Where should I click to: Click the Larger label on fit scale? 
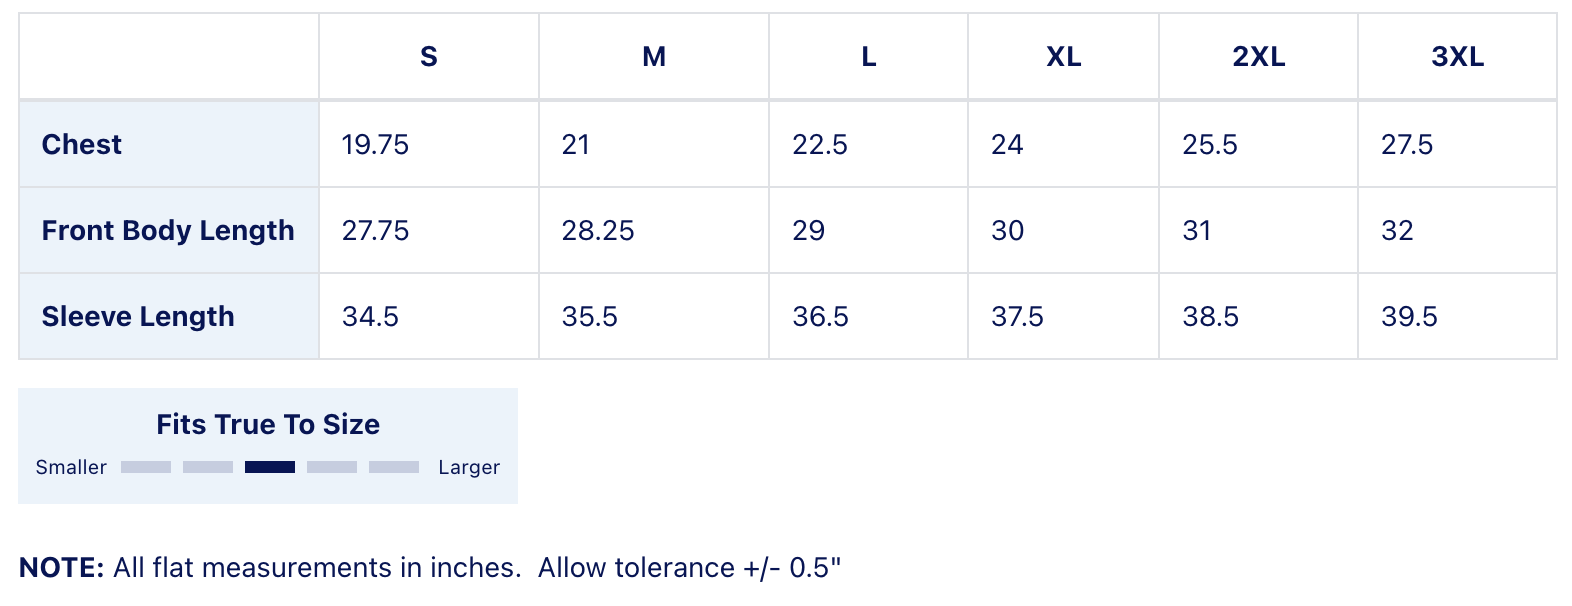(x=469, y=467)
